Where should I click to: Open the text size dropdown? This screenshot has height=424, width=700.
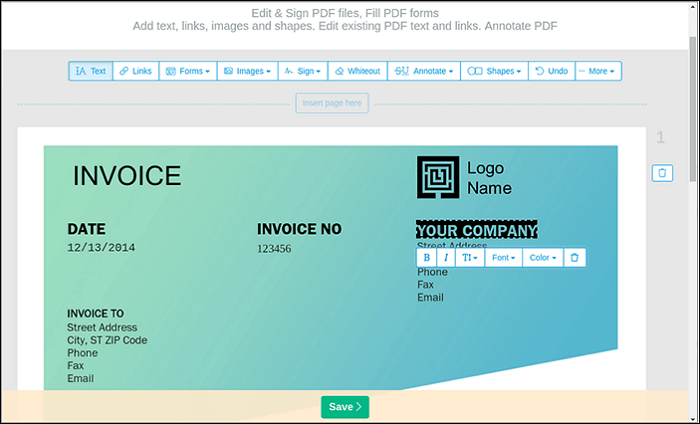[470, 258]
